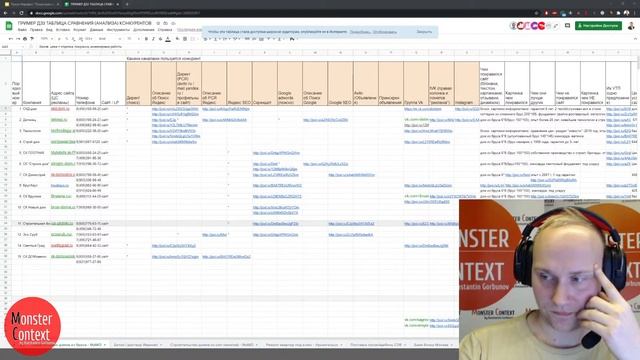
Task: Open the Вставка menu
Action: click(x=63, y=30)
